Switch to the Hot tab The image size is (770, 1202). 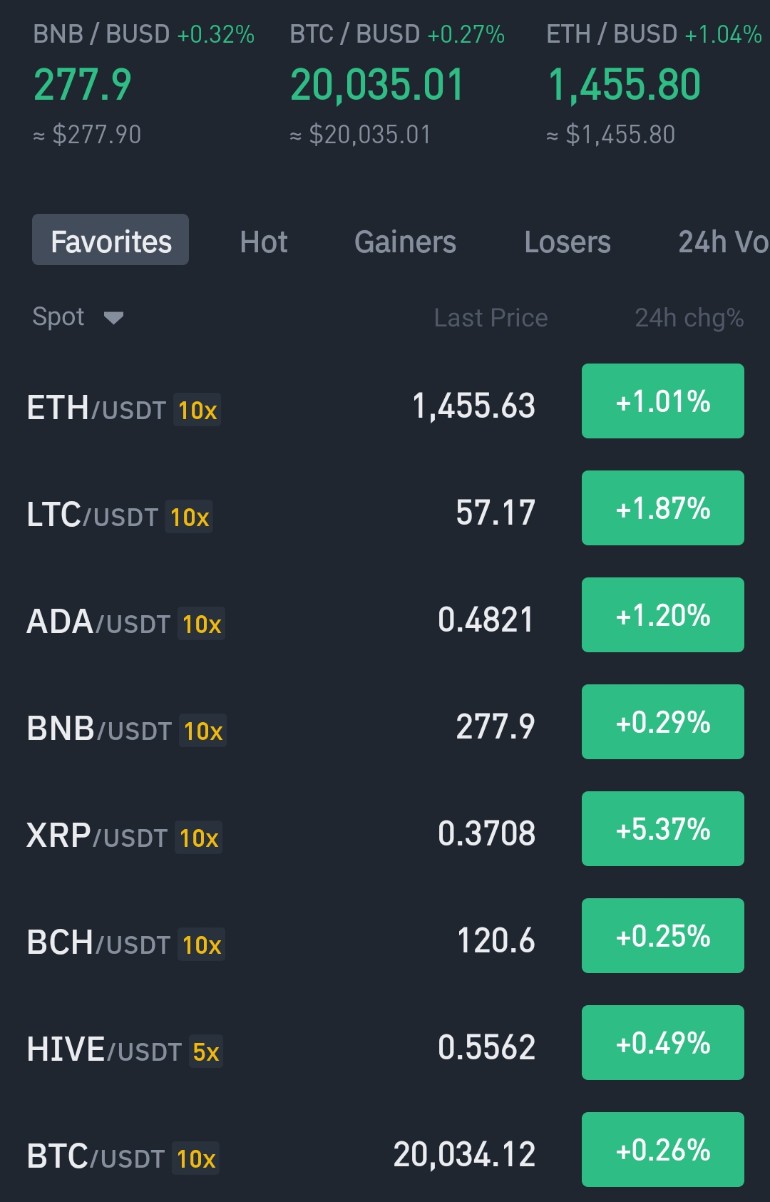point(264,241)
